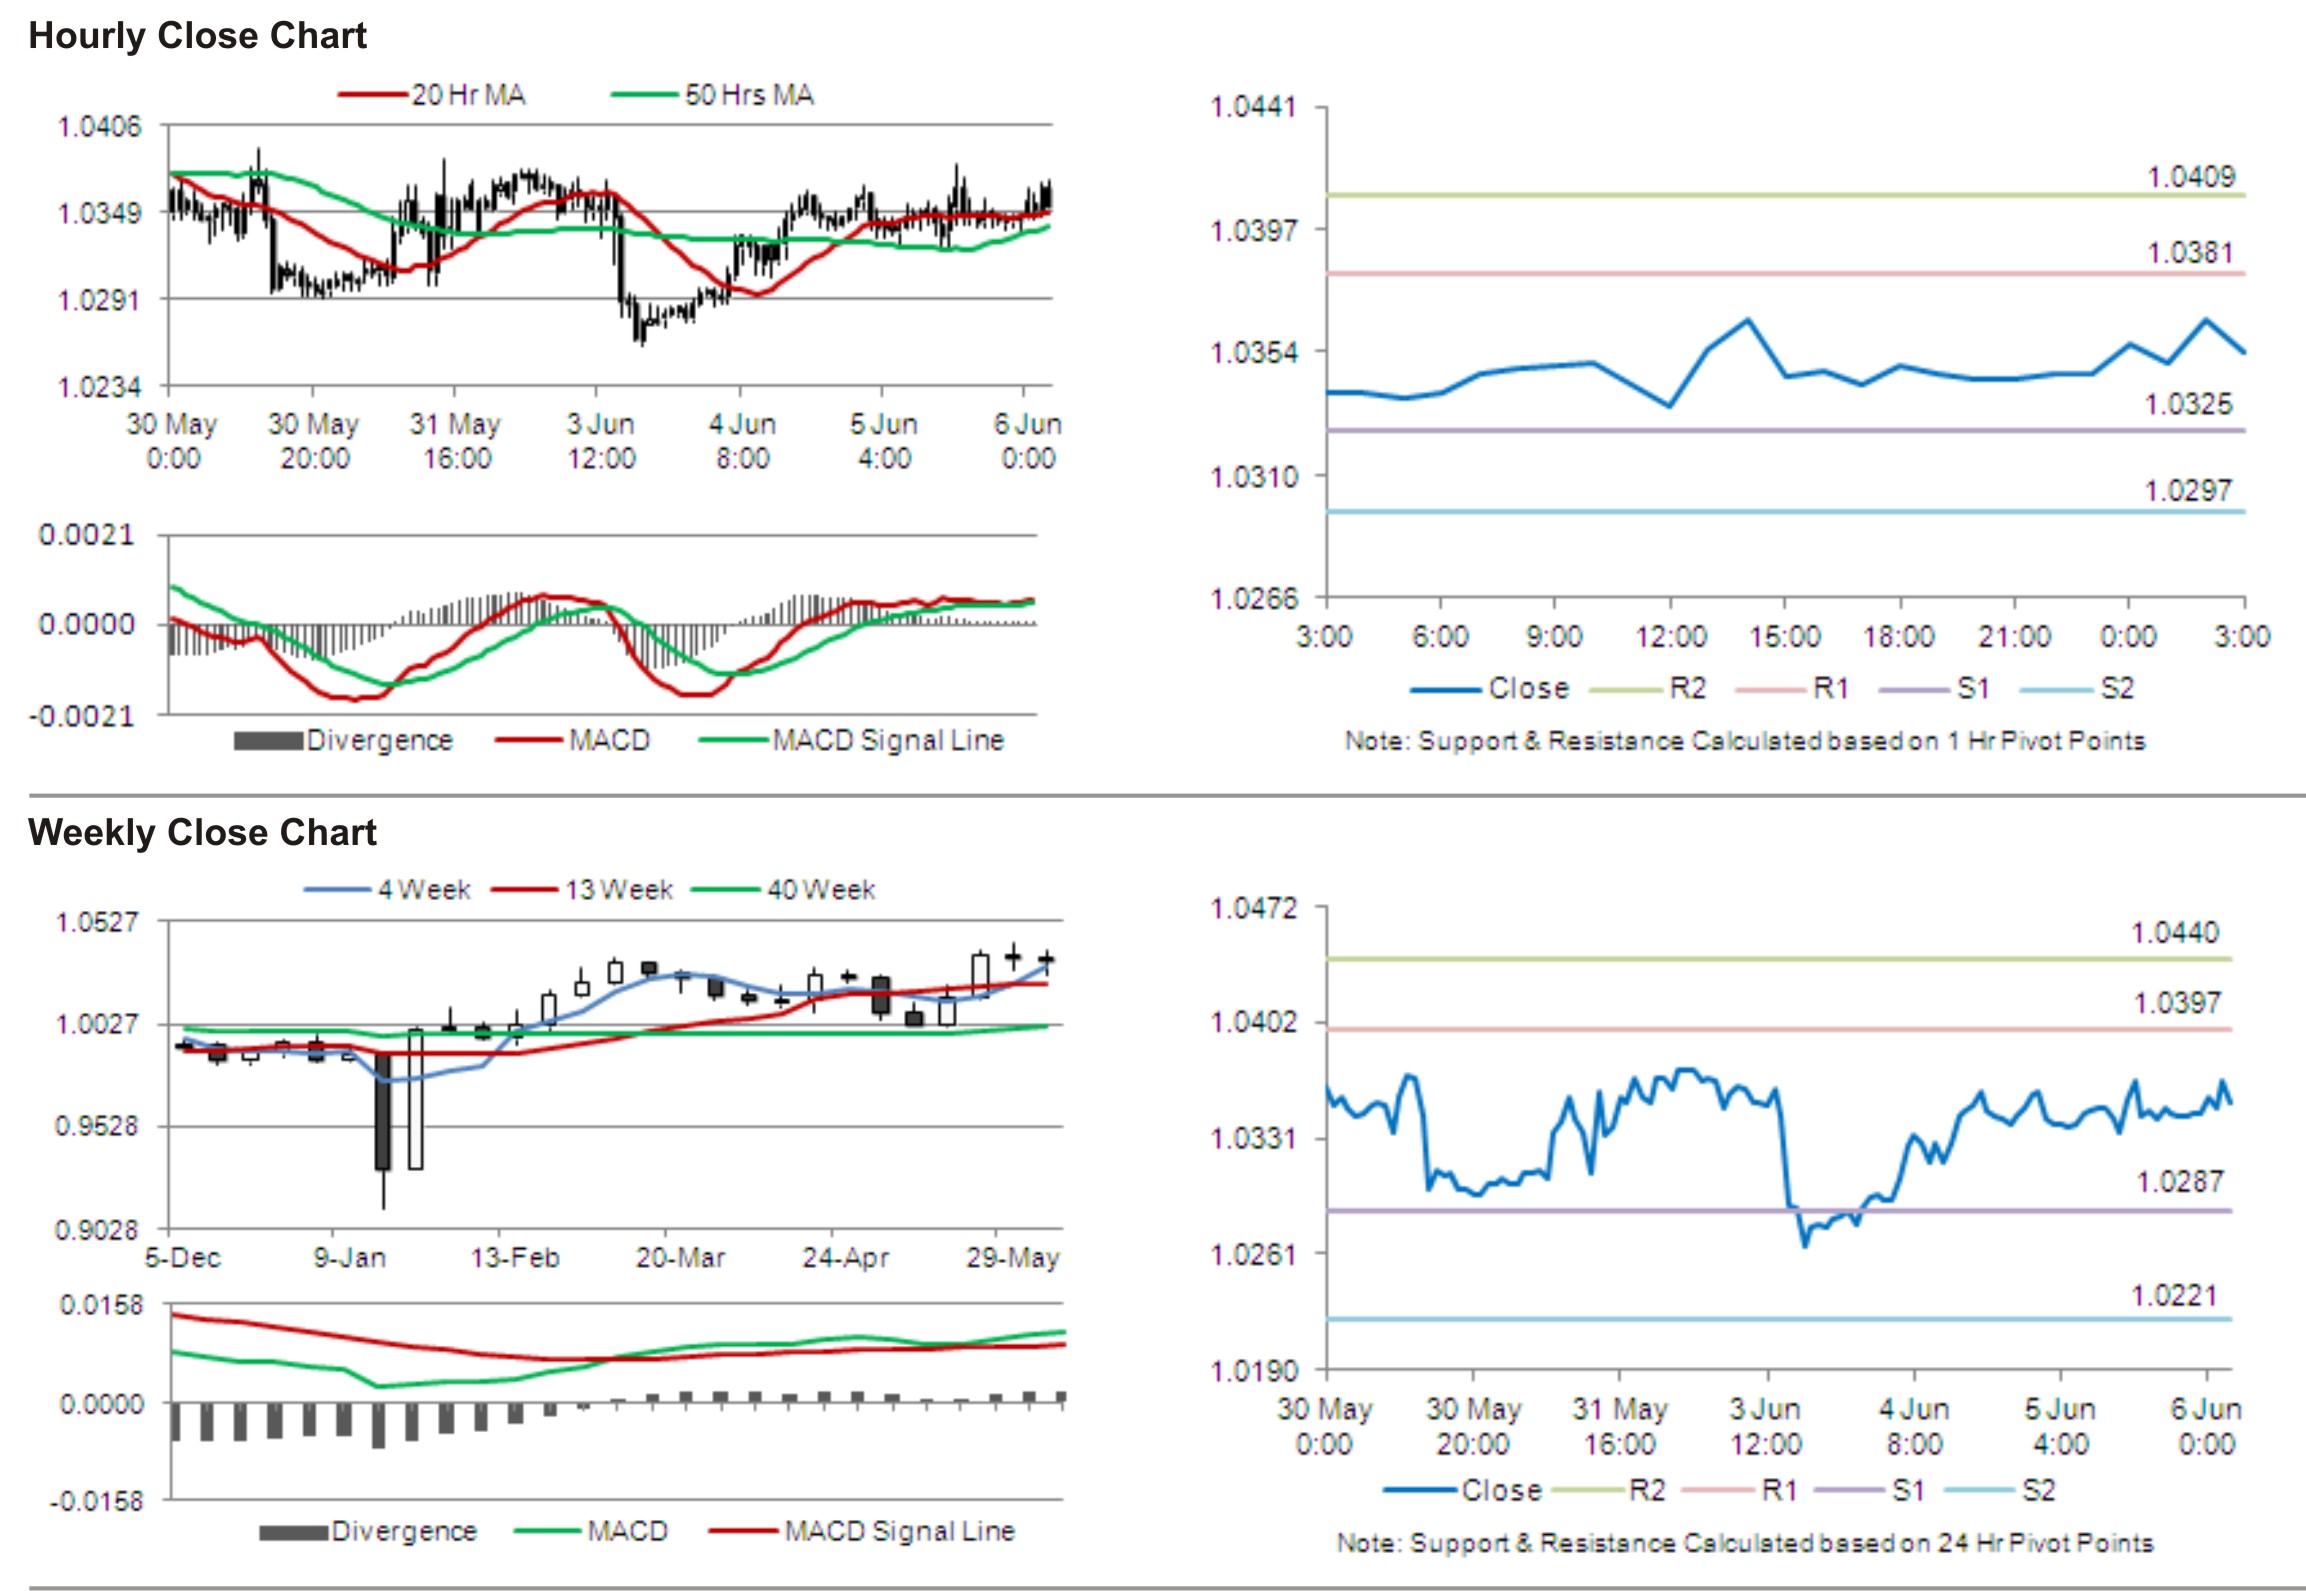Click the Hourly Close Chart heading

coord(197,36)
